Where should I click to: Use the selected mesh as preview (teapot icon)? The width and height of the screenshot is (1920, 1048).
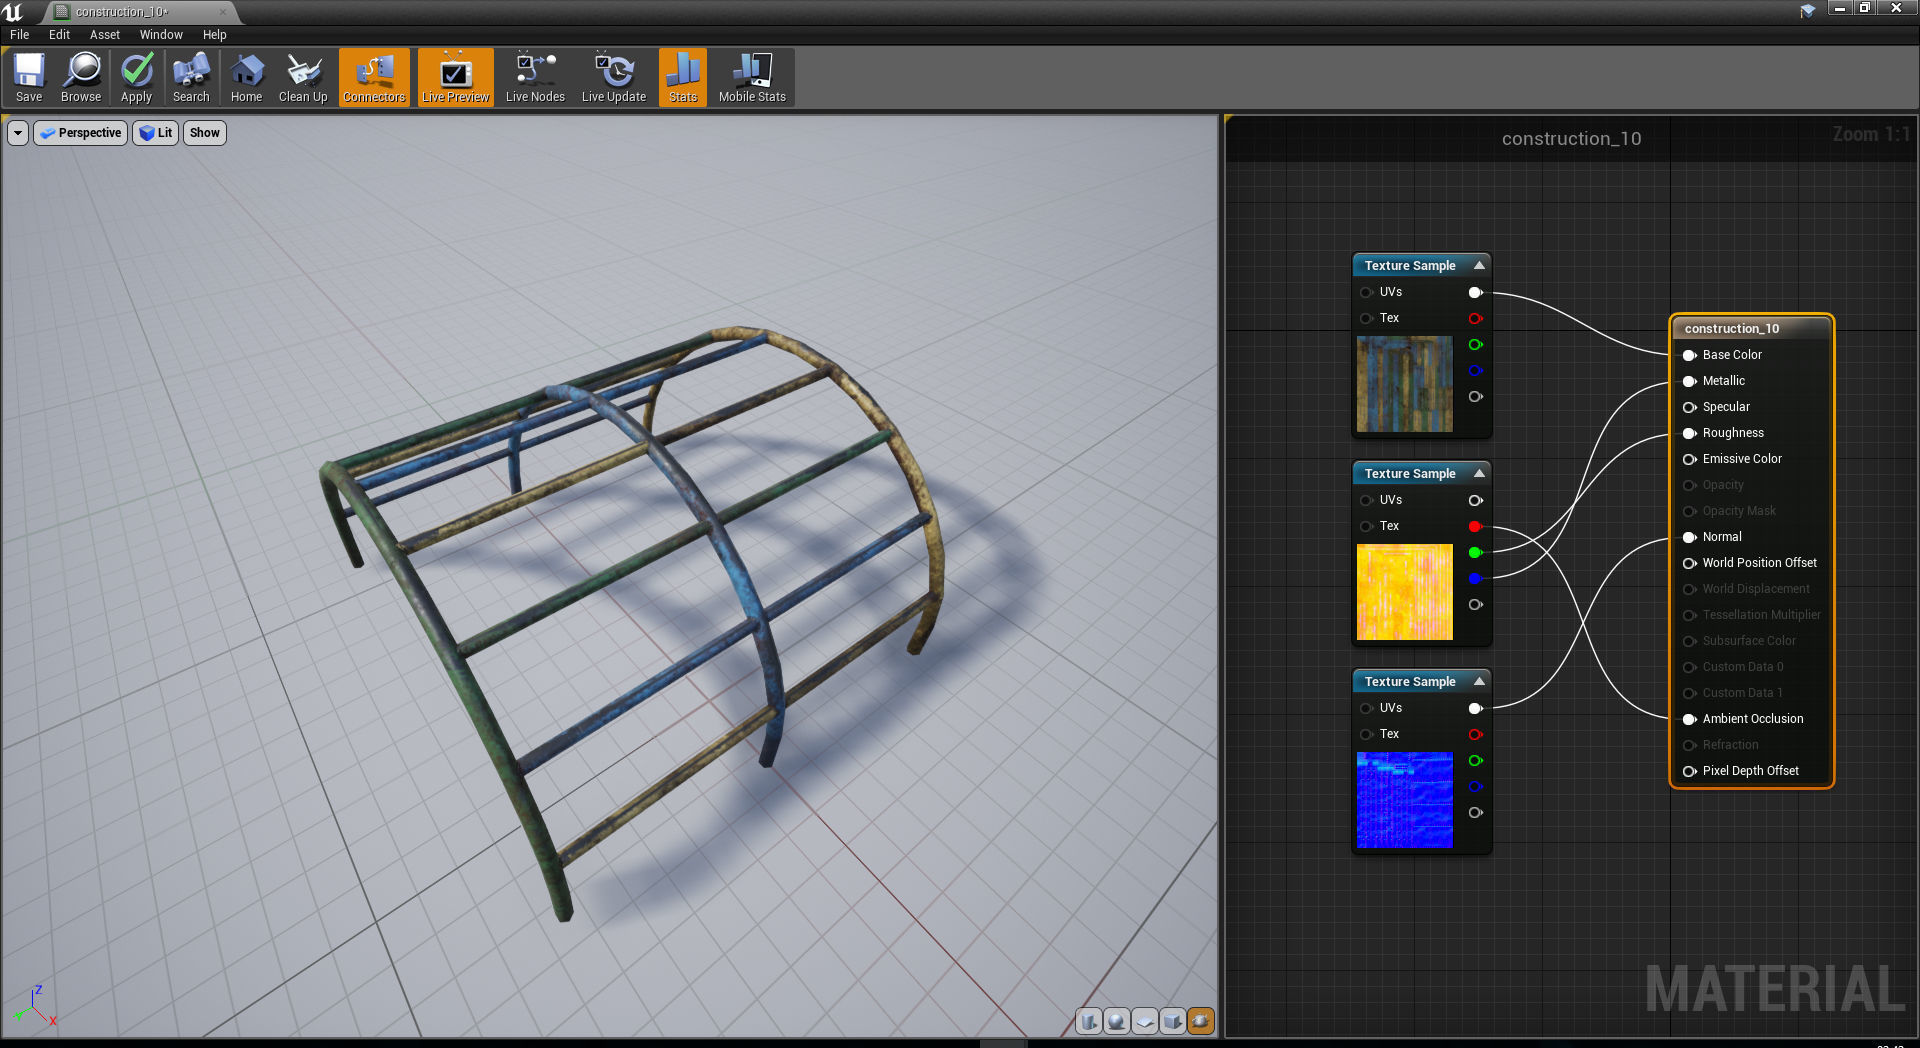pos(1201,1021)
